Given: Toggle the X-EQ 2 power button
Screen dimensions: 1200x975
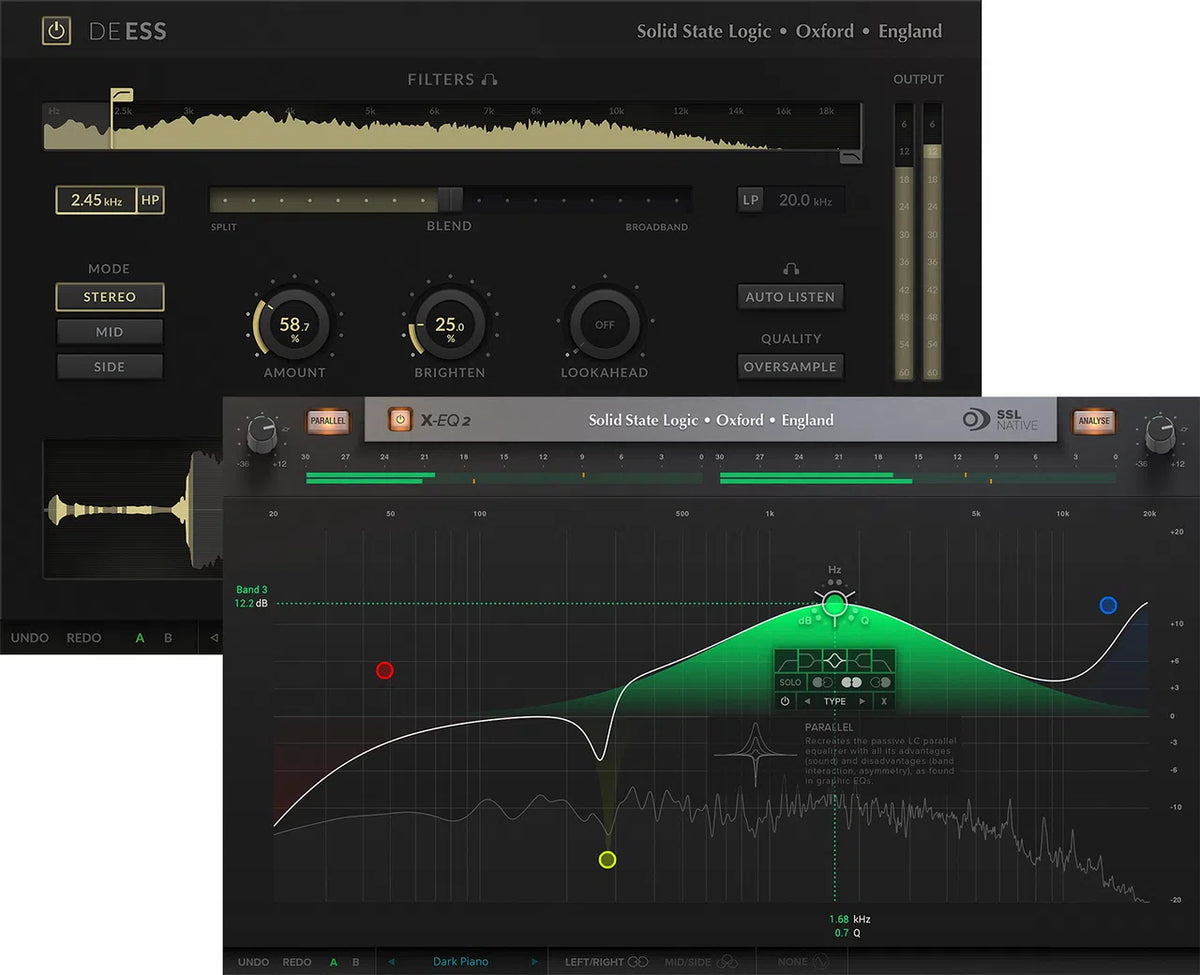Looking at the screenshot, I should click(x=398, y=420).
